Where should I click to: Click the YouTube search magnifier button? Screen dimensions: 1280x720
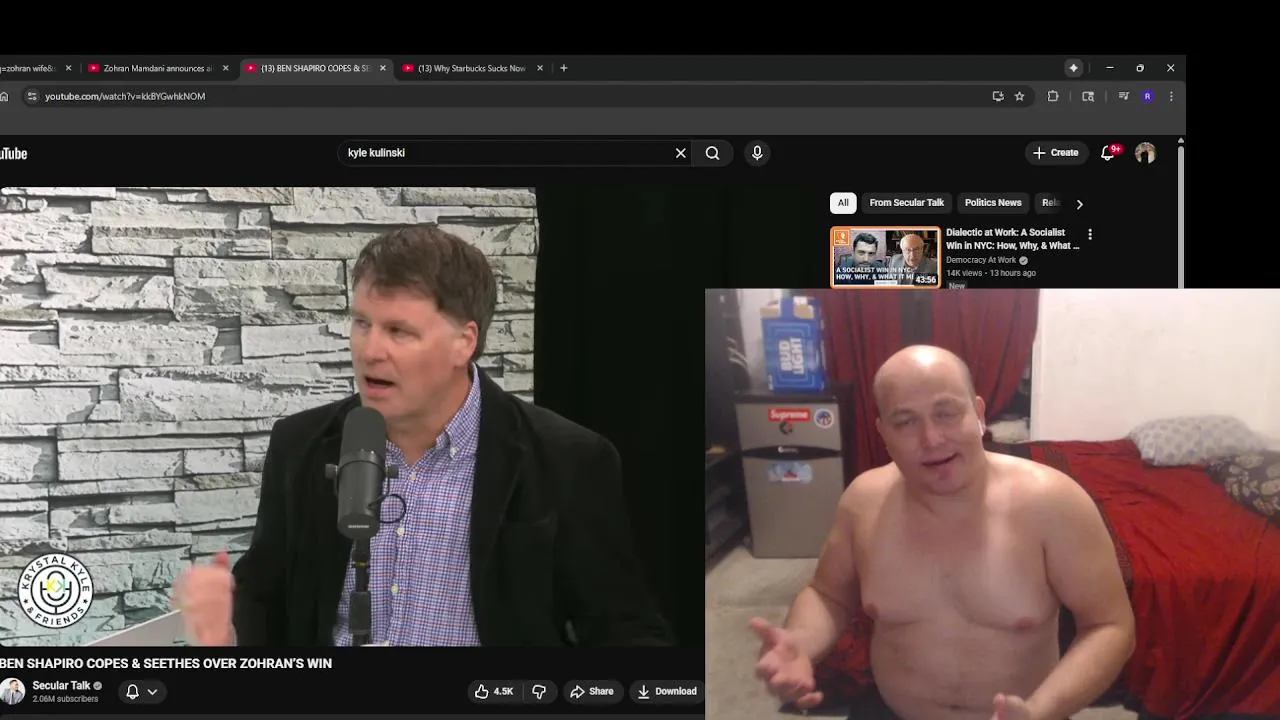coord(712,153)
